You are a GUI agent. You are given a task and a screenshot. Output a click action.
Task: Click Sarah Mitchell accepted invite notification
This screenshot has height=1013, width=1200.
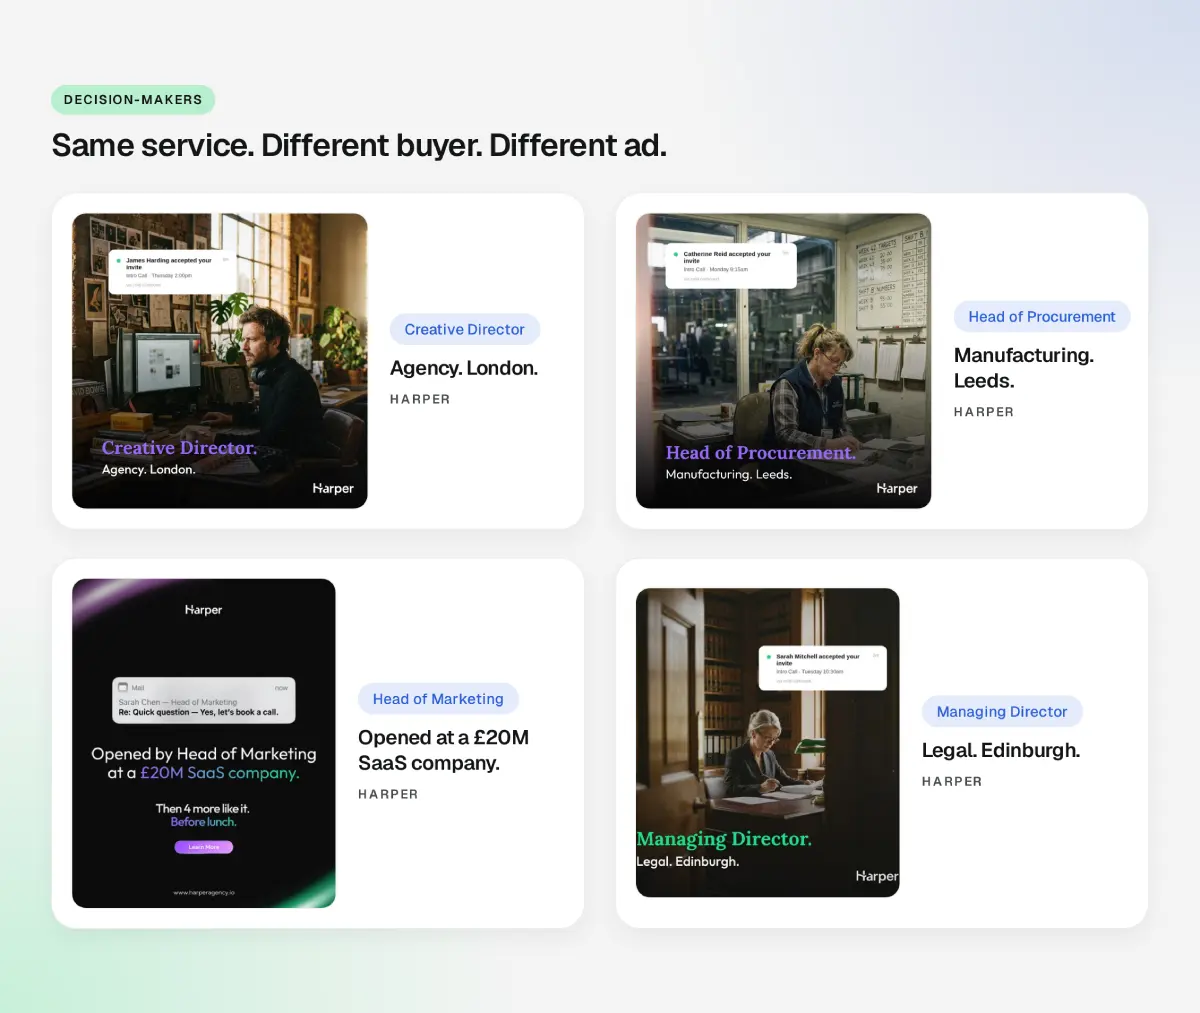823,668
